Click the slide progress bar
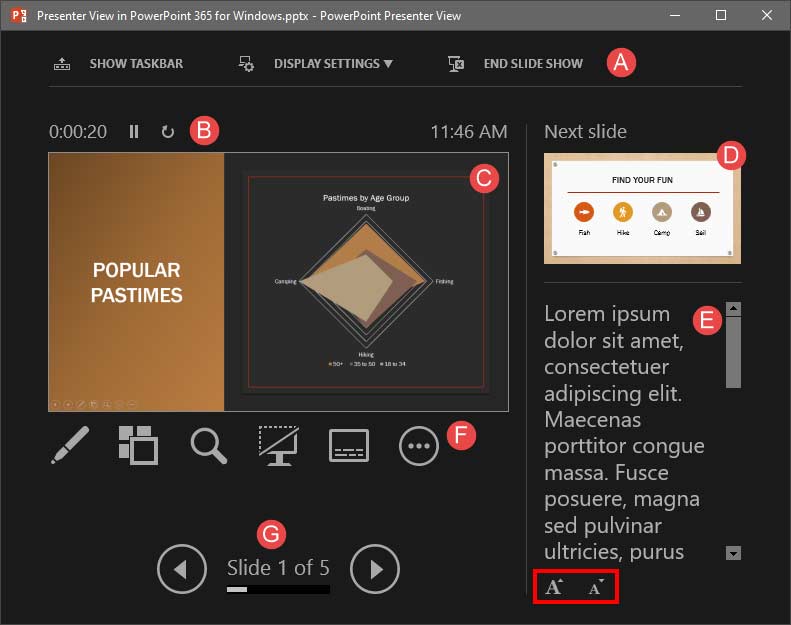Viewport: 791px width, 625px height. point(278,590)
